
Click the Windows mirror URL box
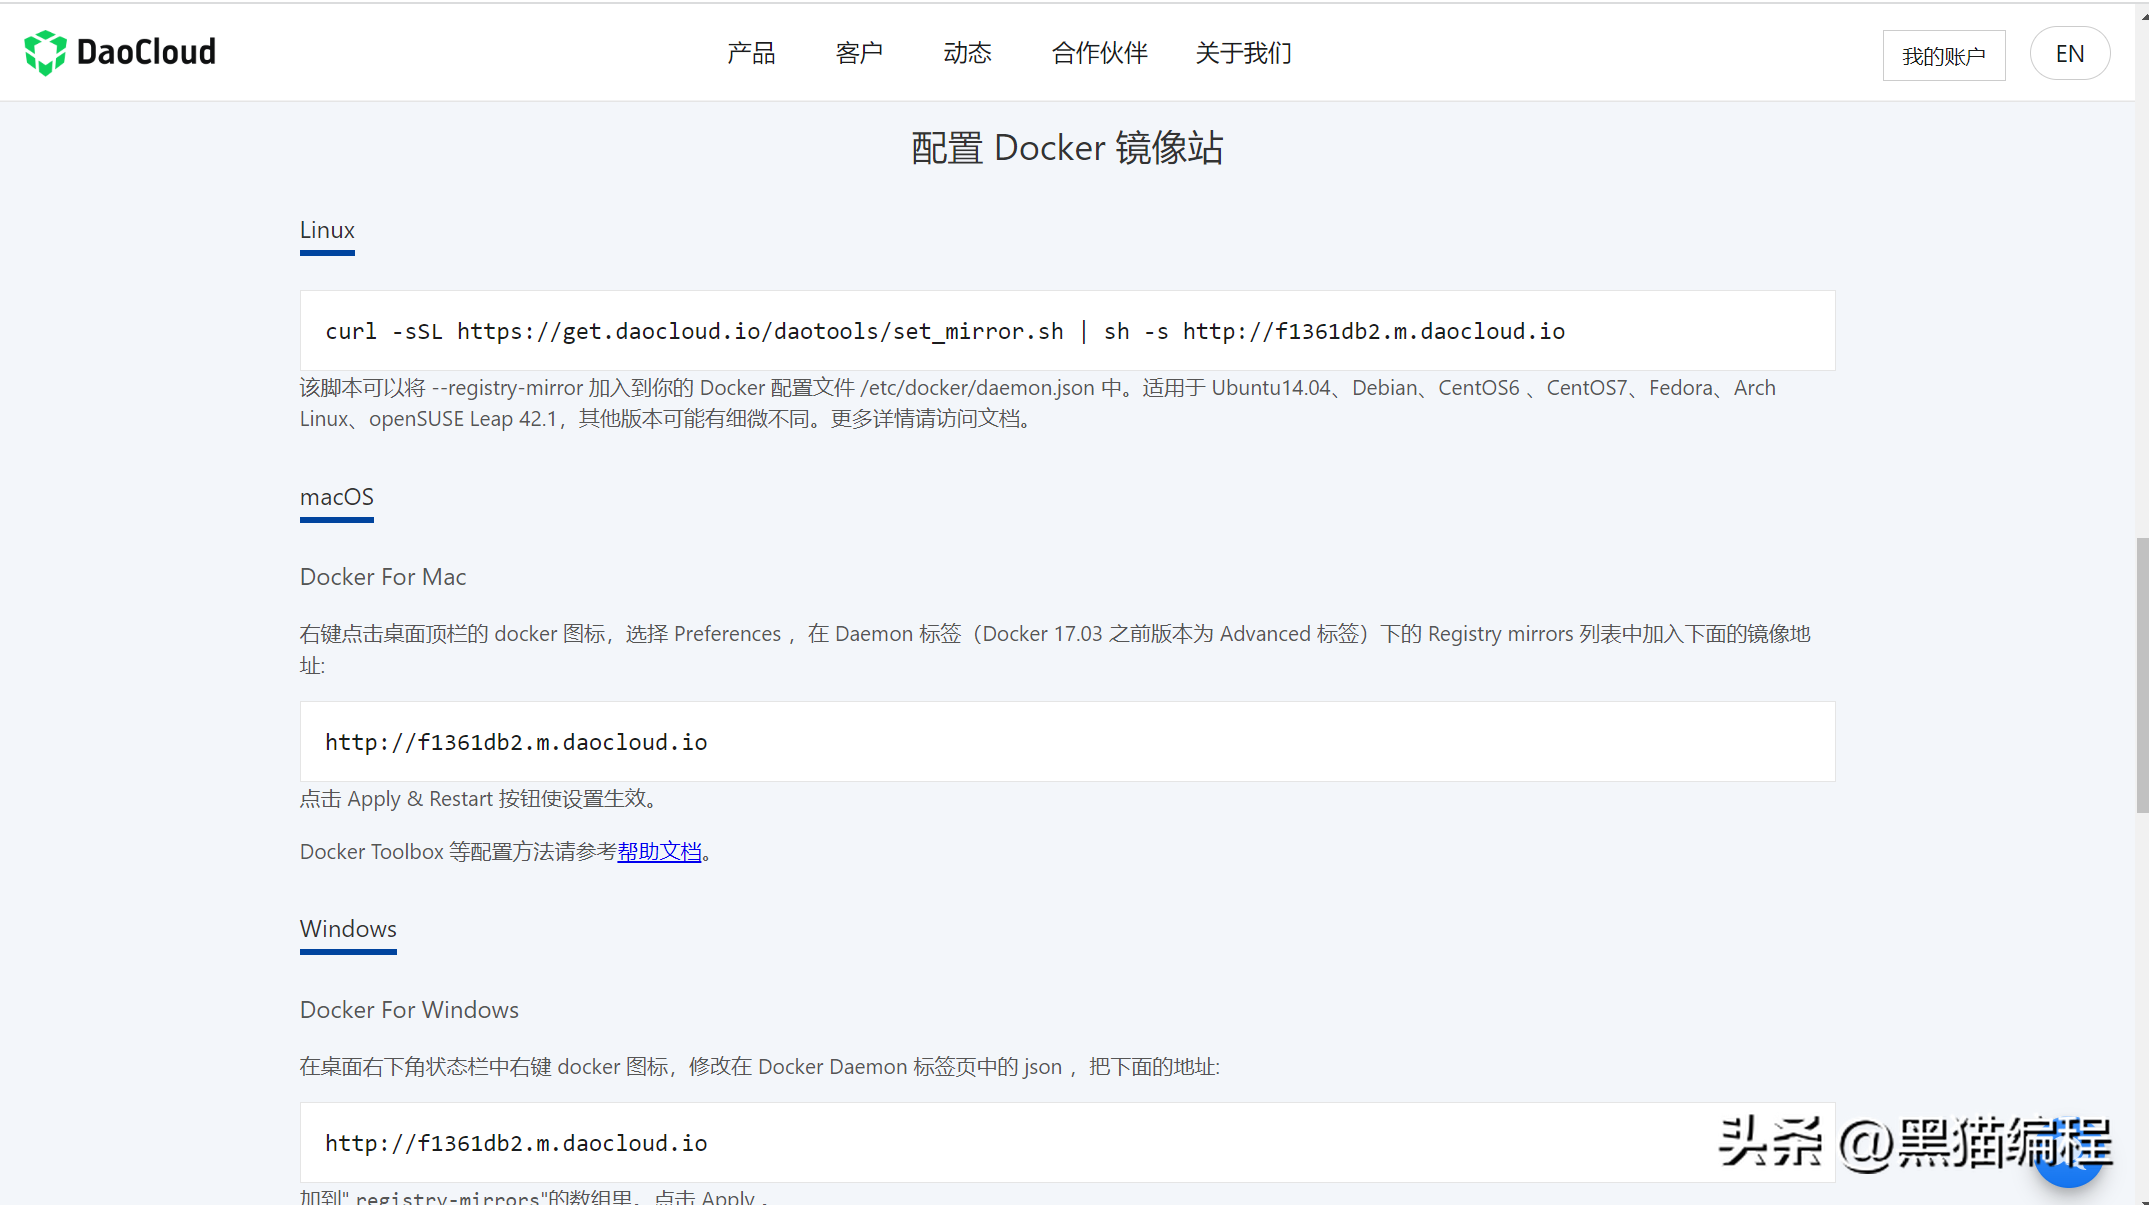[1000, 1143]
